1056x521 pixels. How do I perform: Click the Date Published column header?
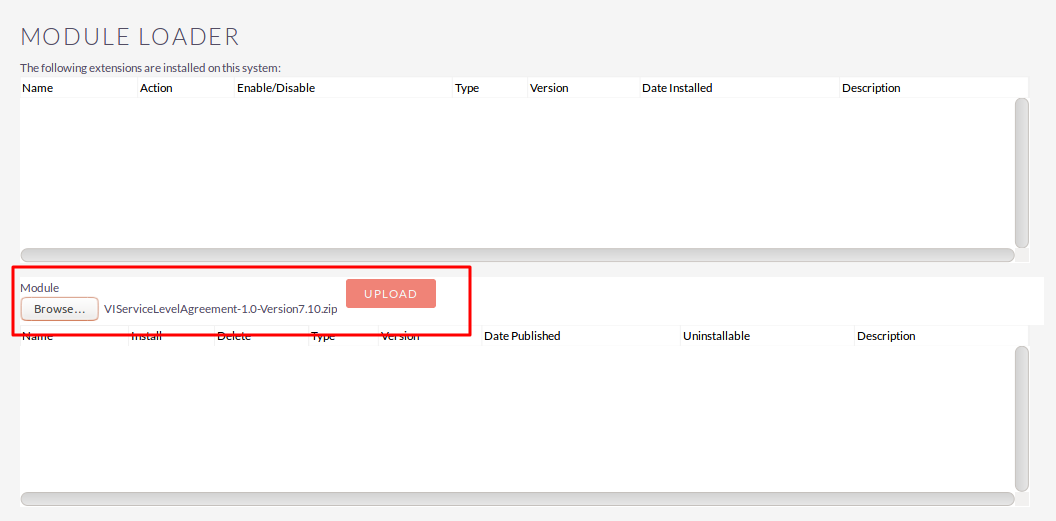pos(522,335)
